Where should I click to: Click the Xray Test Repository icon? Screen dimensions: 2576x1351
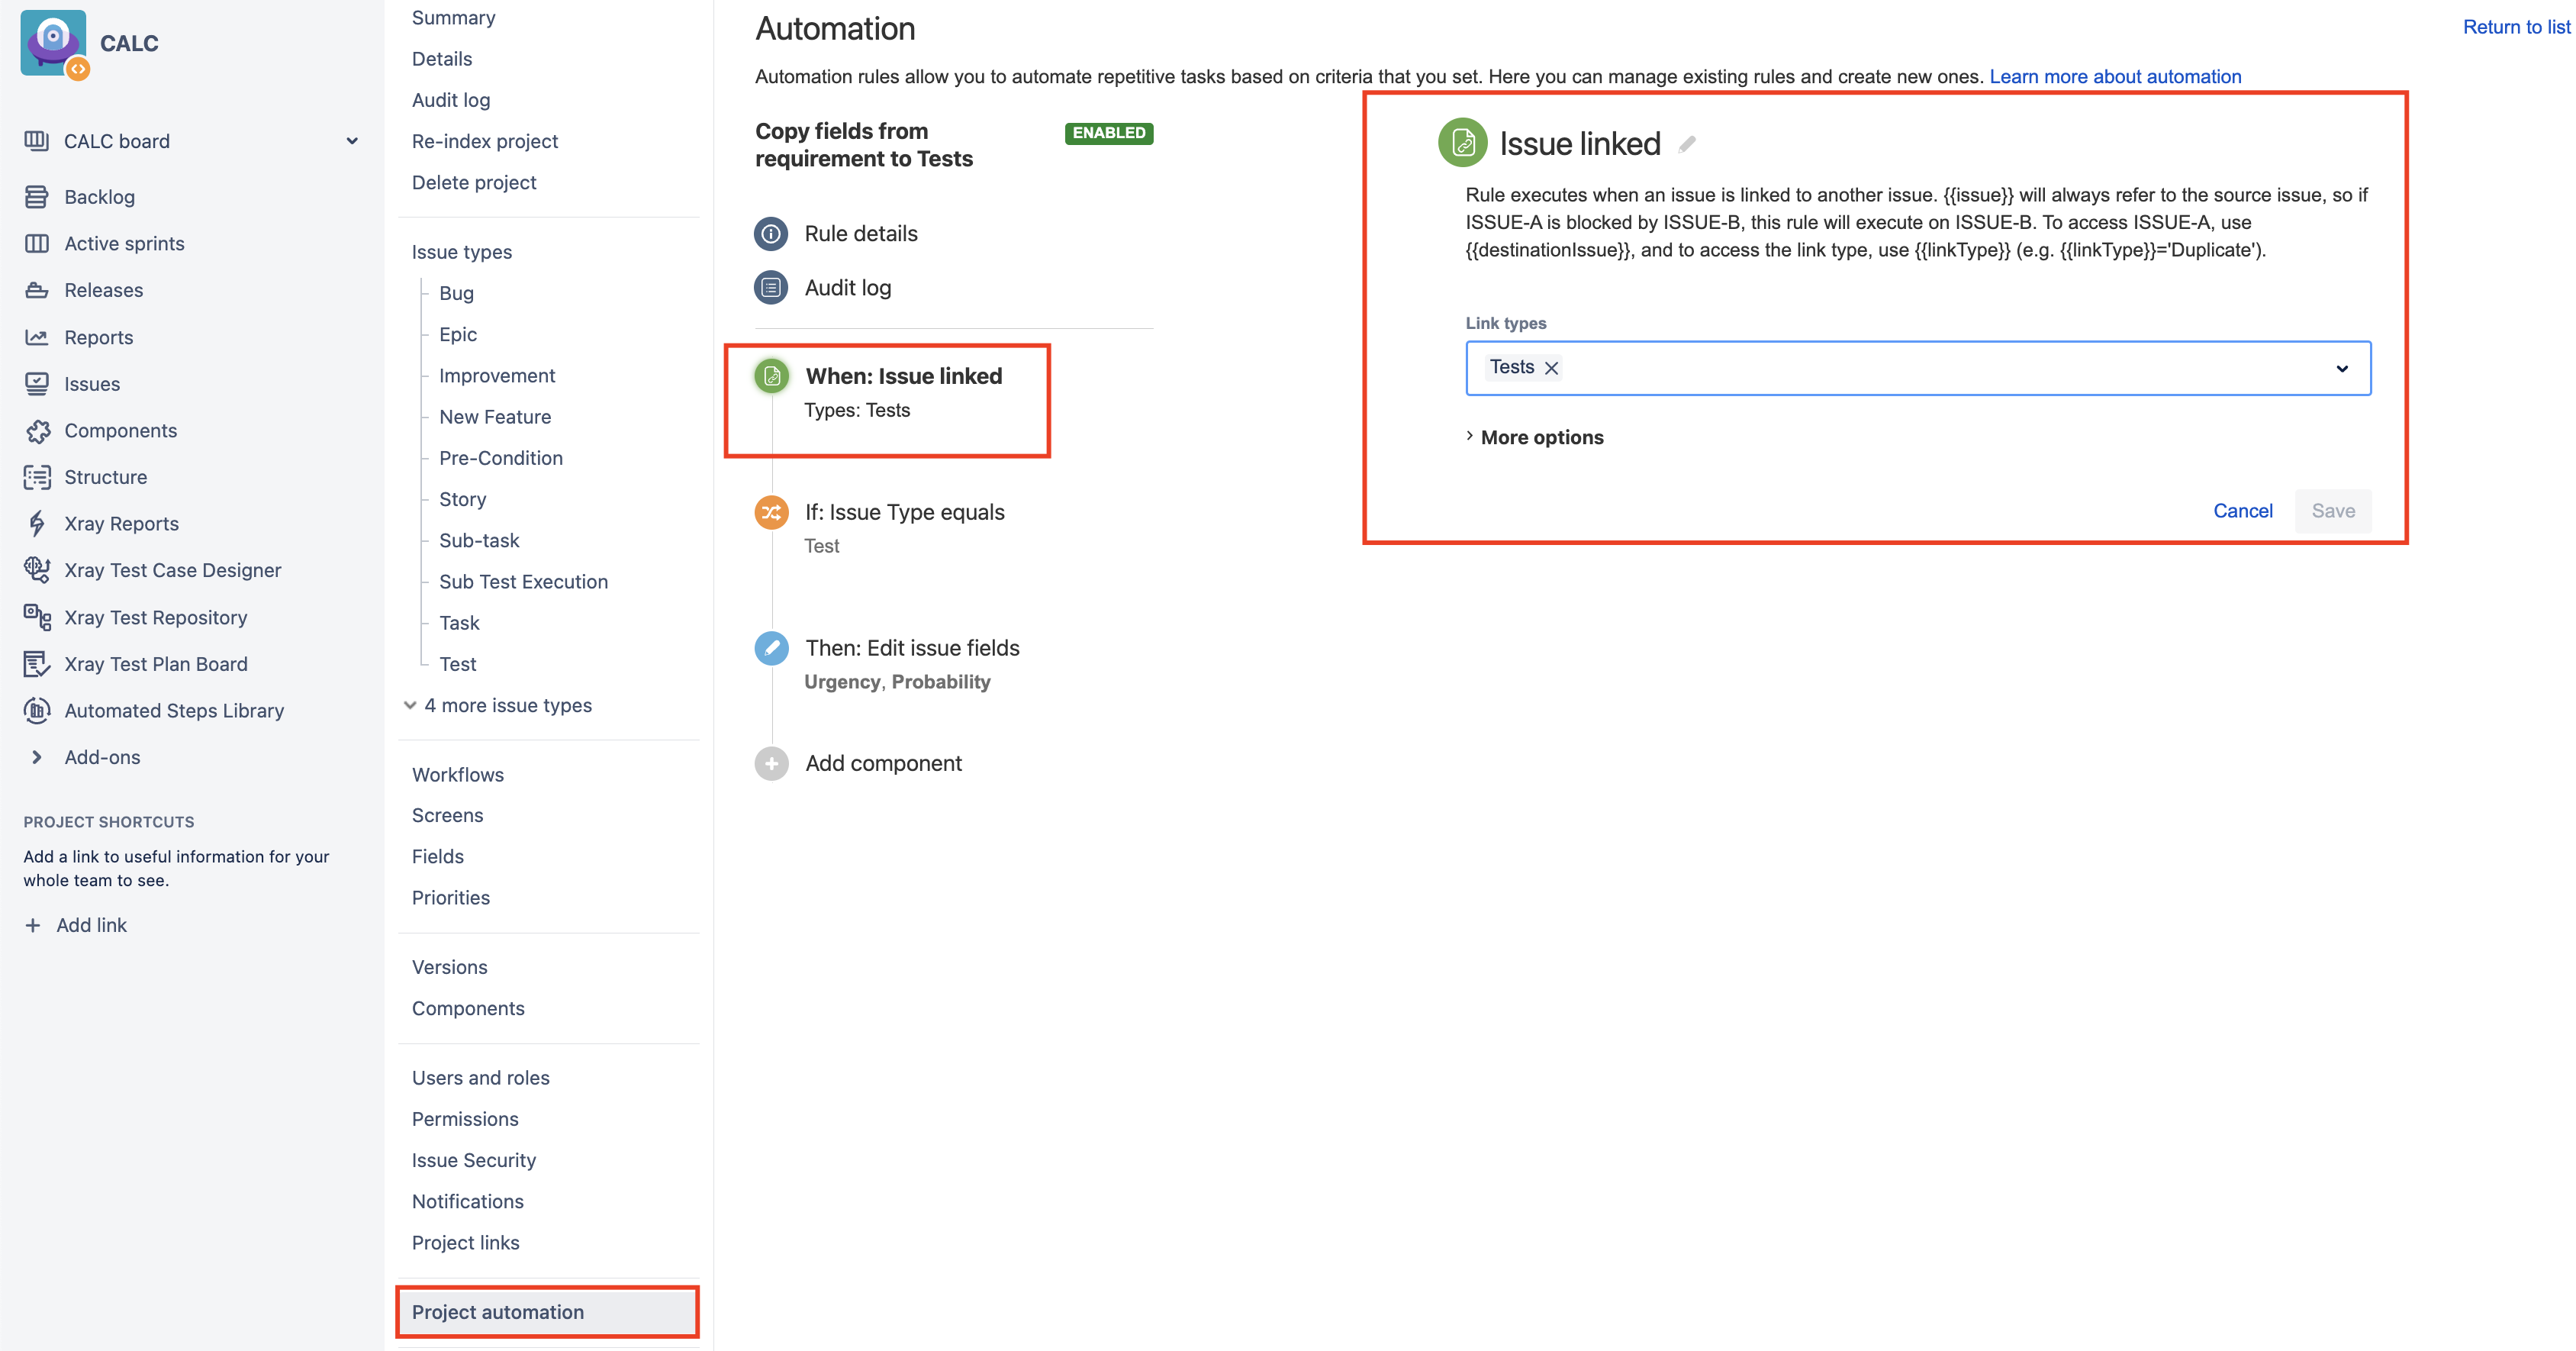(36, 617)
